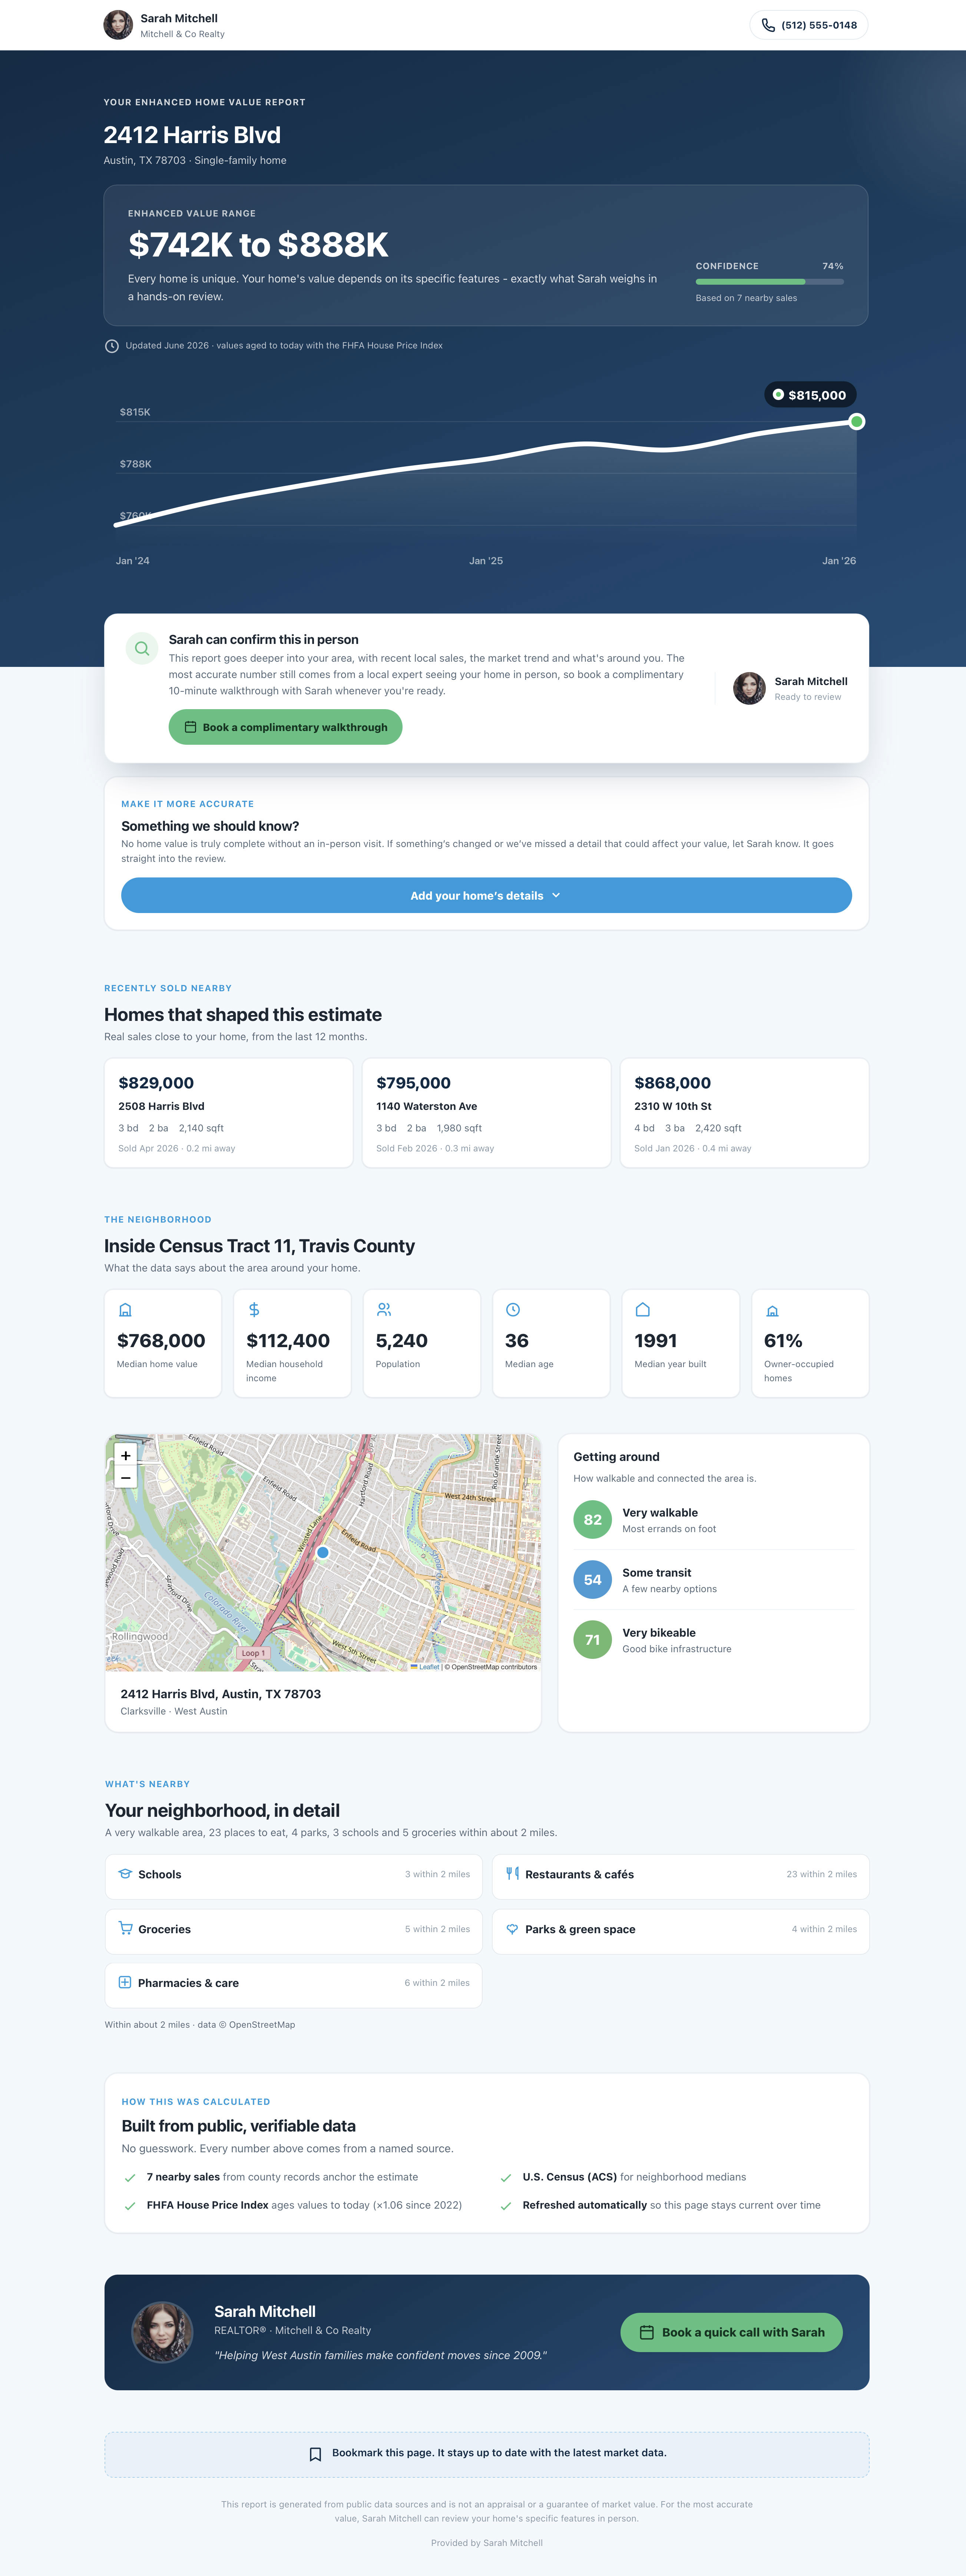
Task: Click the house icon above Median year built
Action: click(x=643, y=1310)
